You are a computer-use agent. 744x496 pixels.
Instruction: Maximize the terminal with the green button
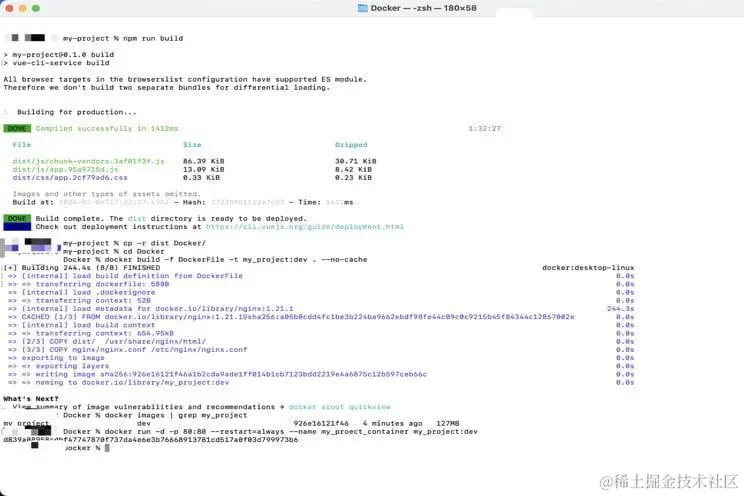pyautogui.click(x=36, y=8)
